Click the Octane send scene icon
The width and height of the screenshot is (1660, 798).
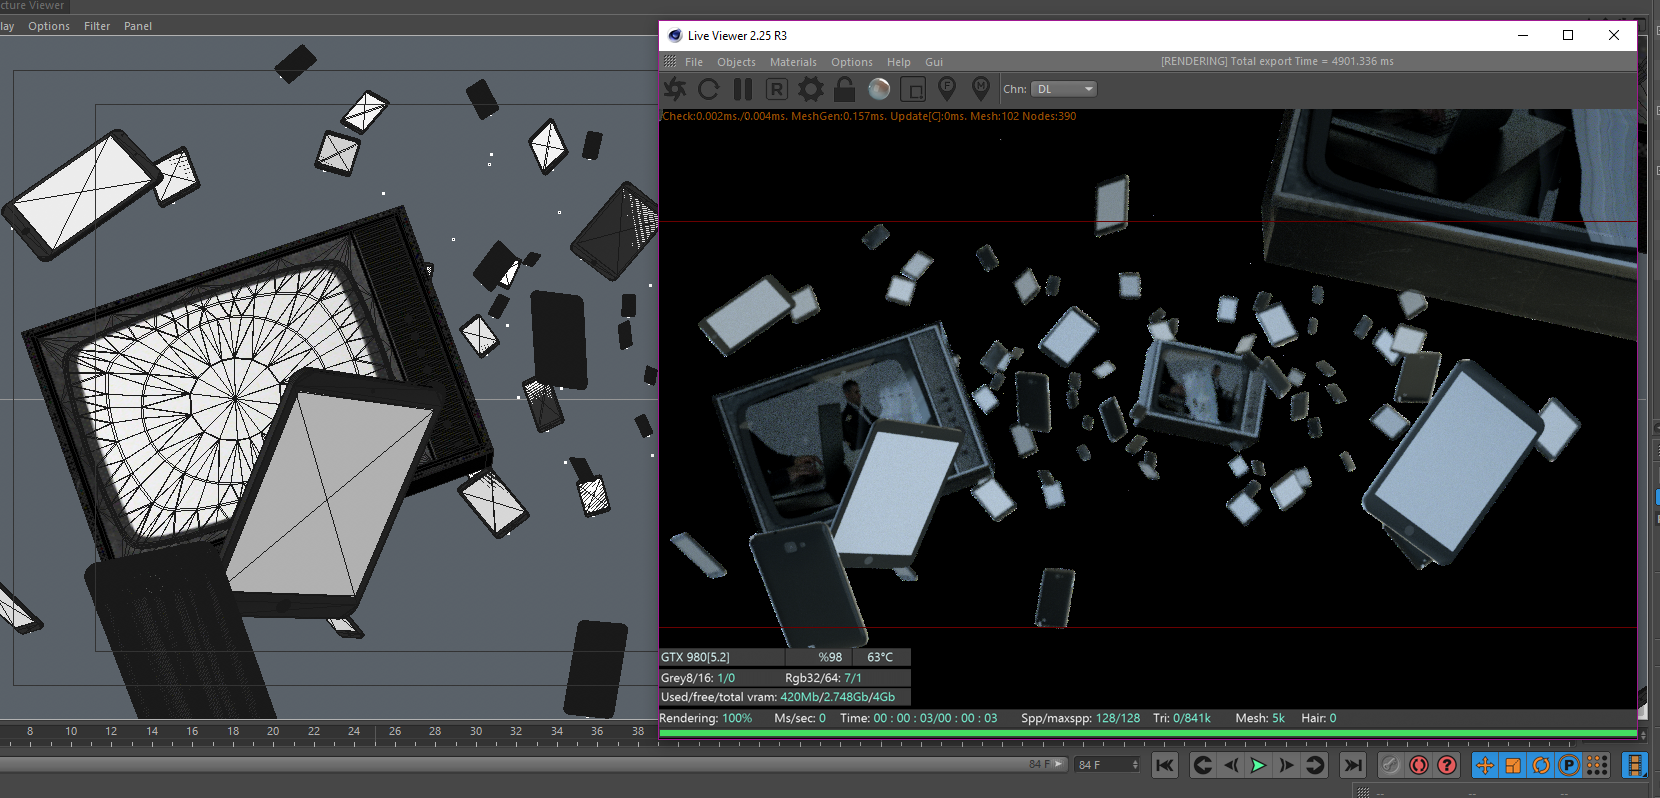(676, 89)
